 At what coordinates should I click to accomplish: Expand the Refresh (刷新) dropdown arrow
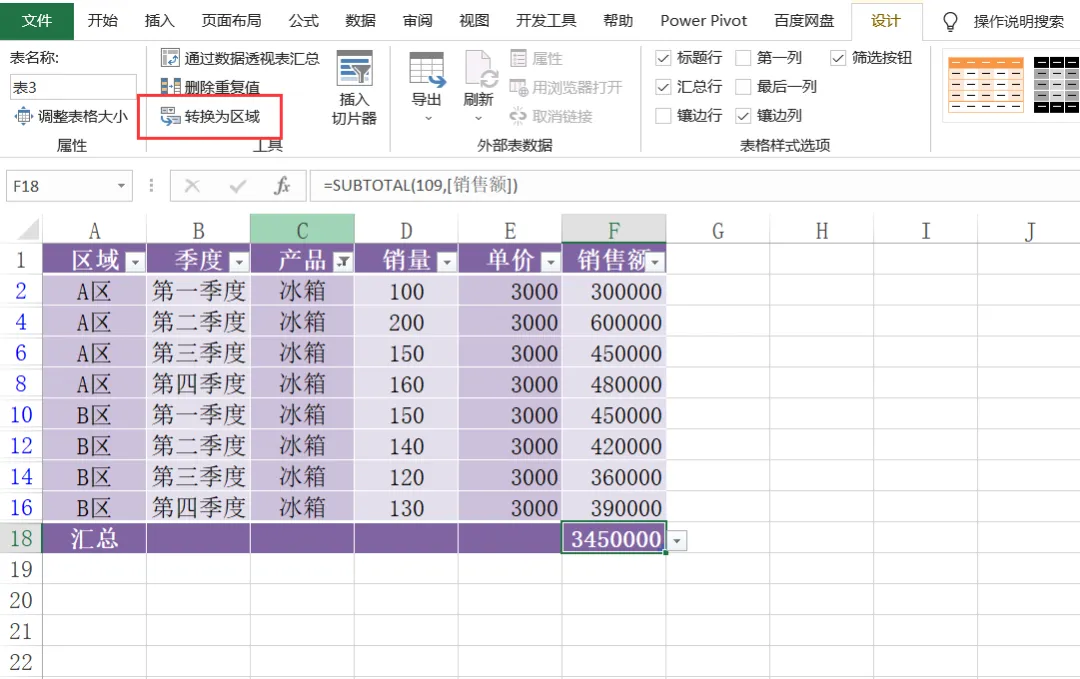478,118
